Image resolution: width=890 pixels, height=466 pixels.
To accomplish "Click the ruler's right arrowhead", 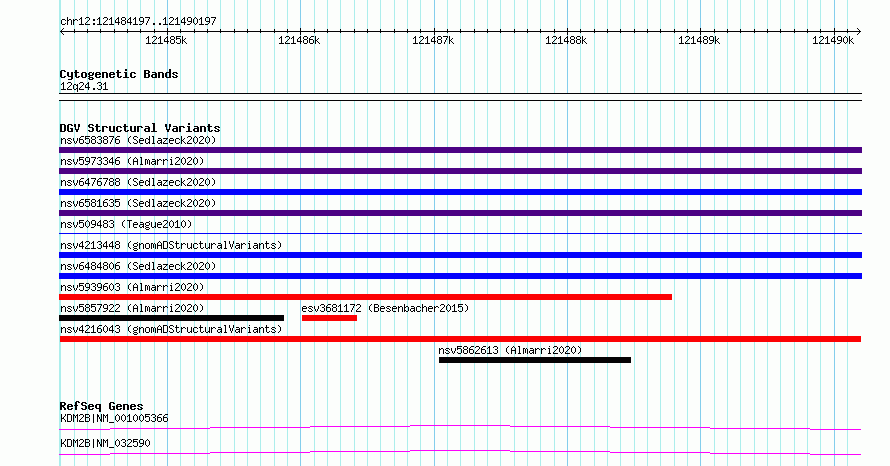I will [859, 32].
